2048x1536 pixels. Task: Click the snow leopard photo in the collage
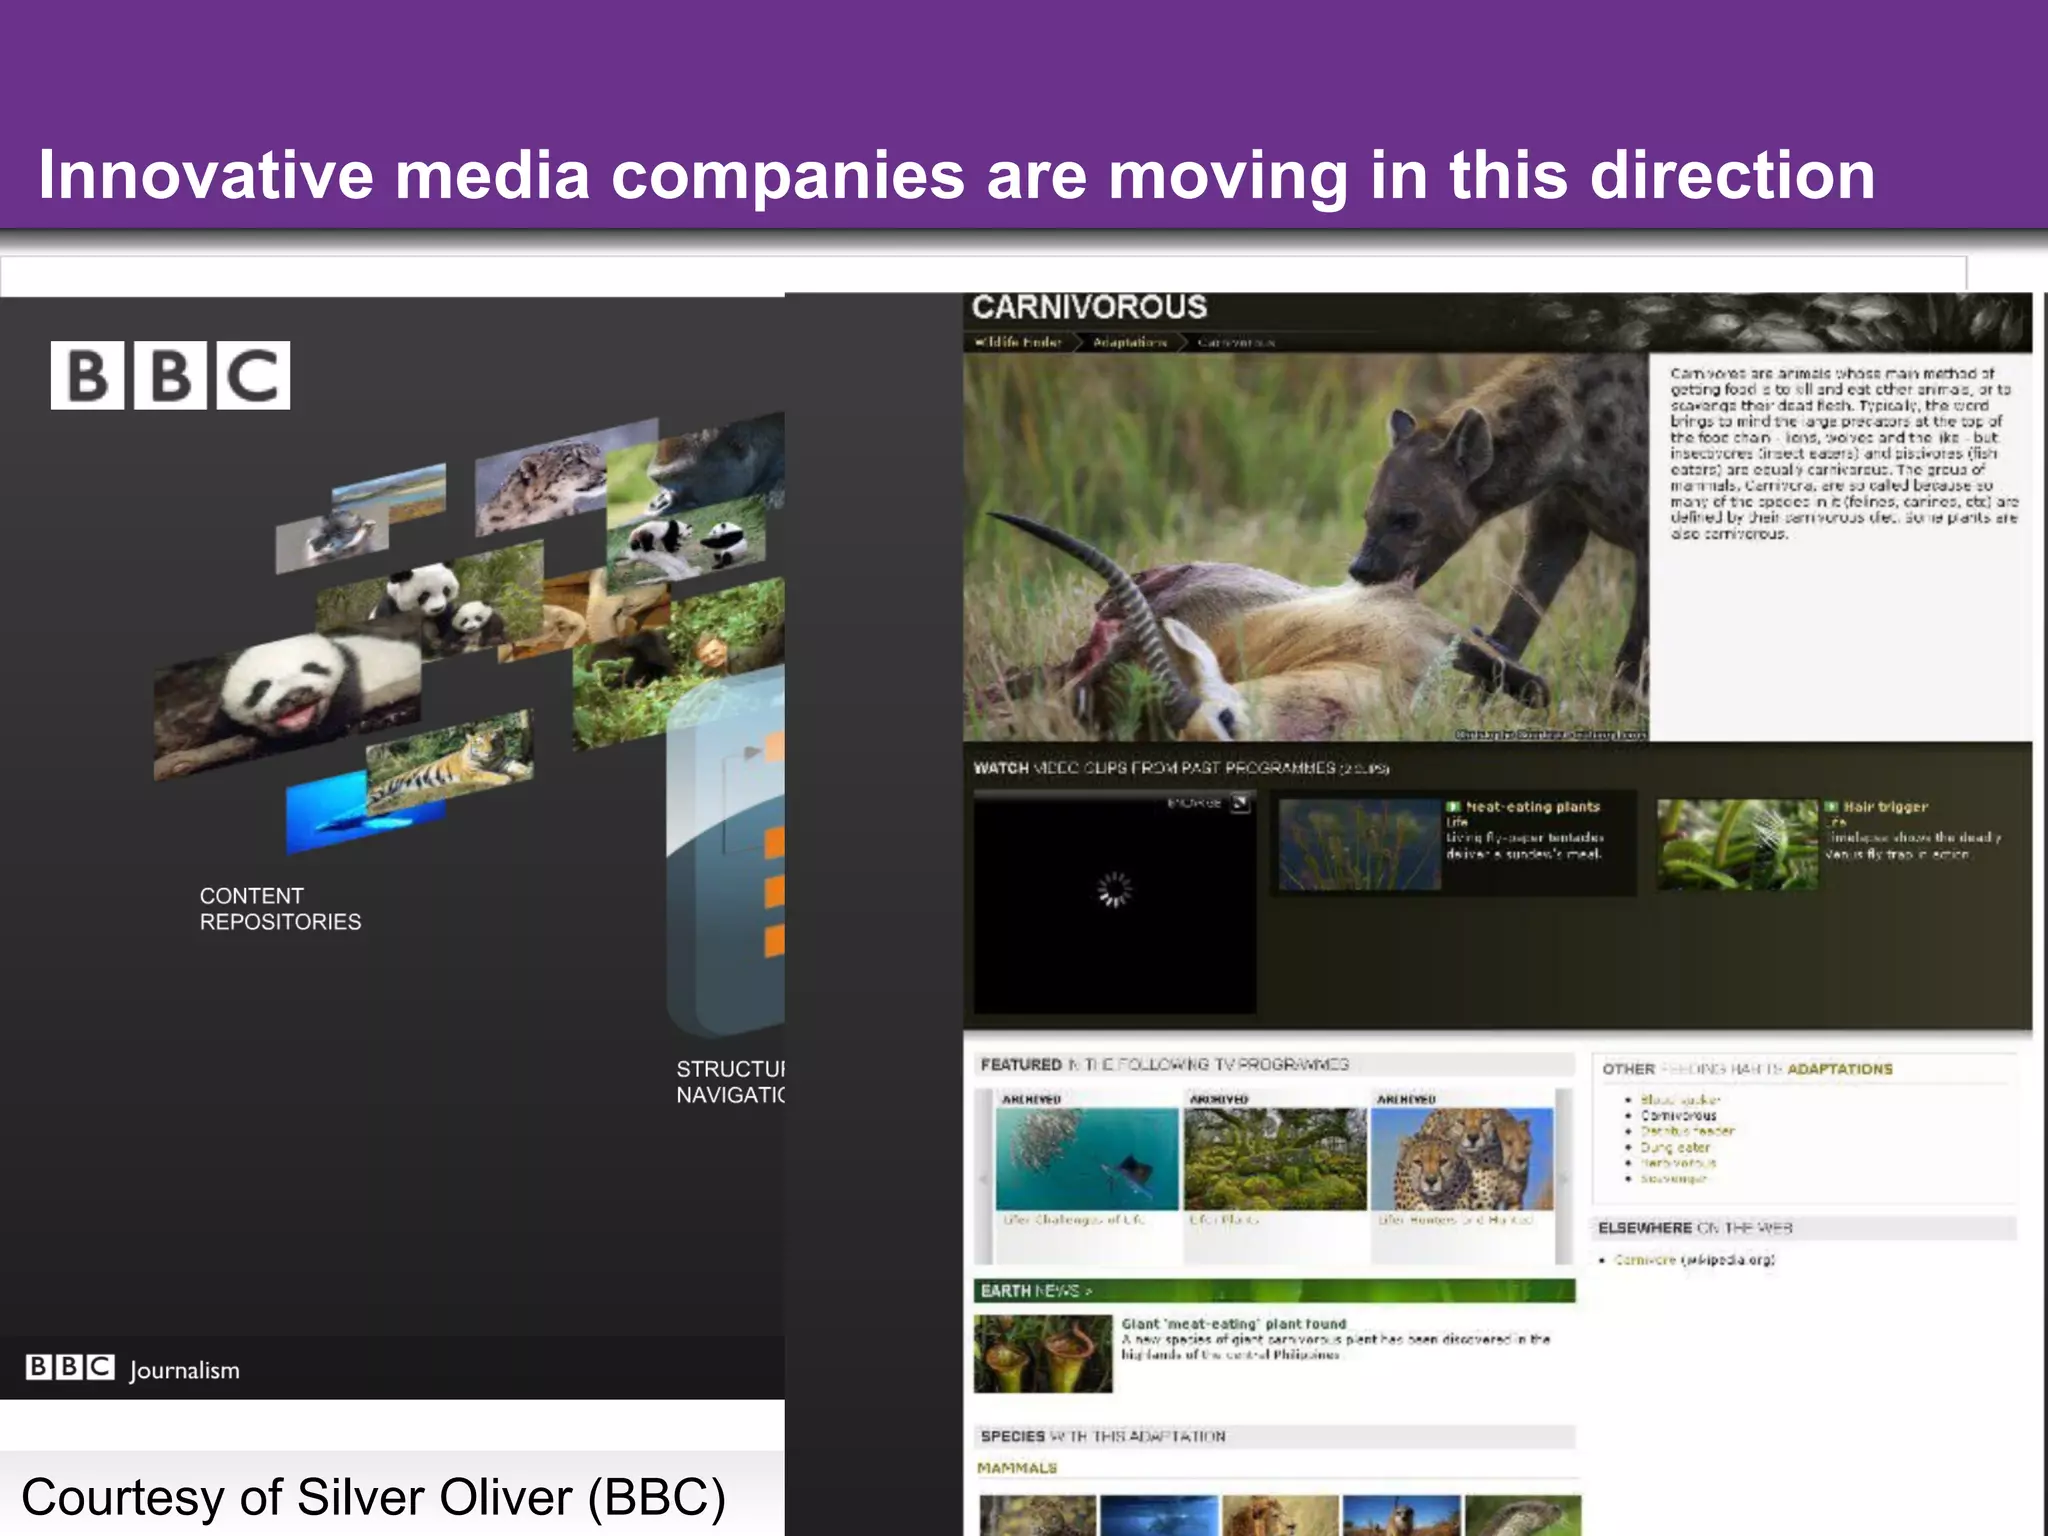(x=545, y=480)
